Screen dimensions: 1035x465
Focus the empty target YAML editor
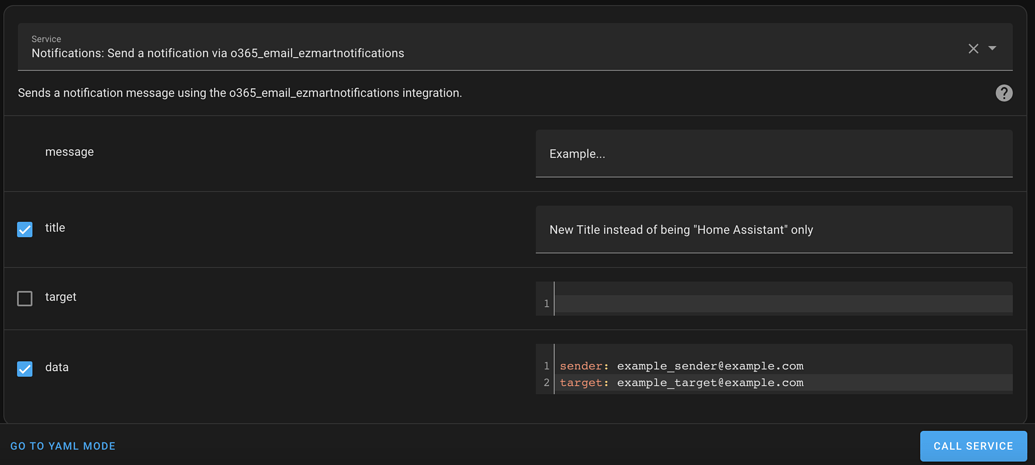point(783,302)
